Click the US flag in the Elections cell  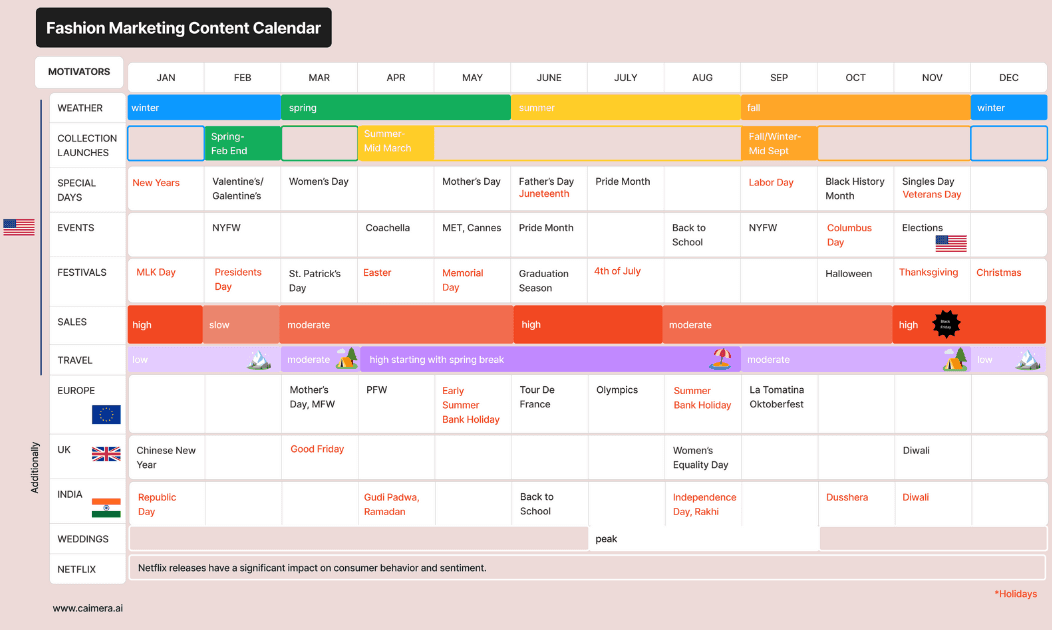tap(951, 244)
